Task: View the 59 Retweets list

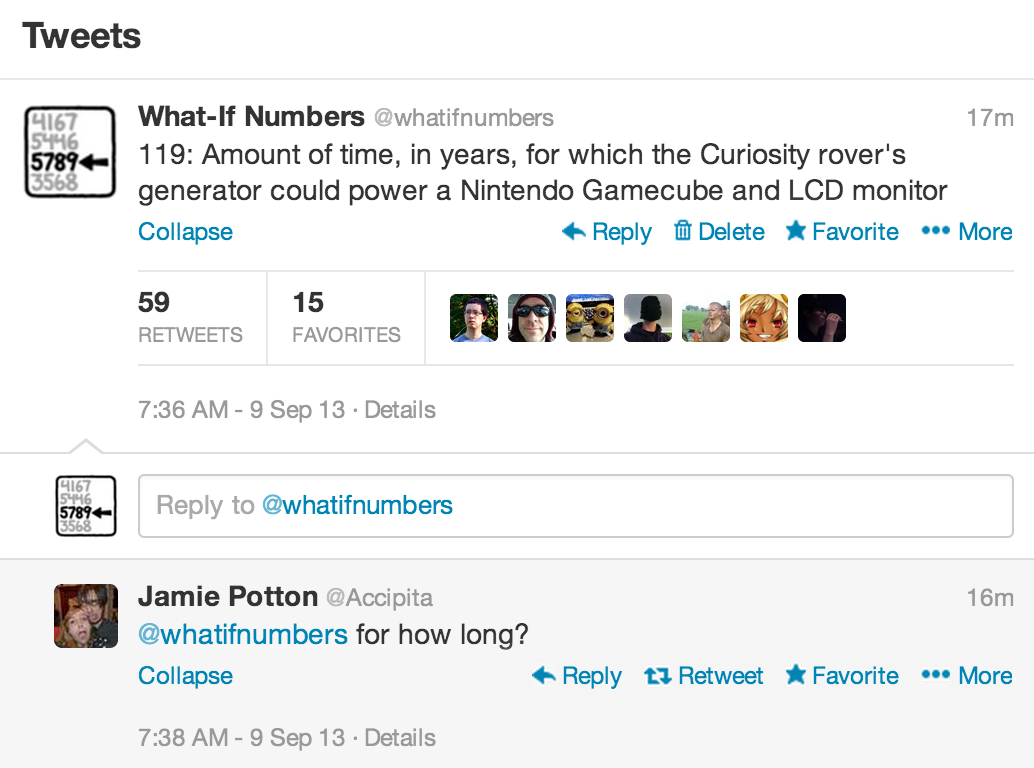Action: (x=190, y=317)
